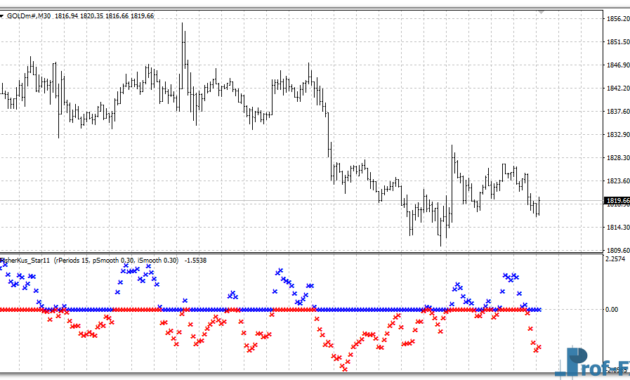
Task: Click the 1842.20 price axis label
Action: tap(618, 88)
